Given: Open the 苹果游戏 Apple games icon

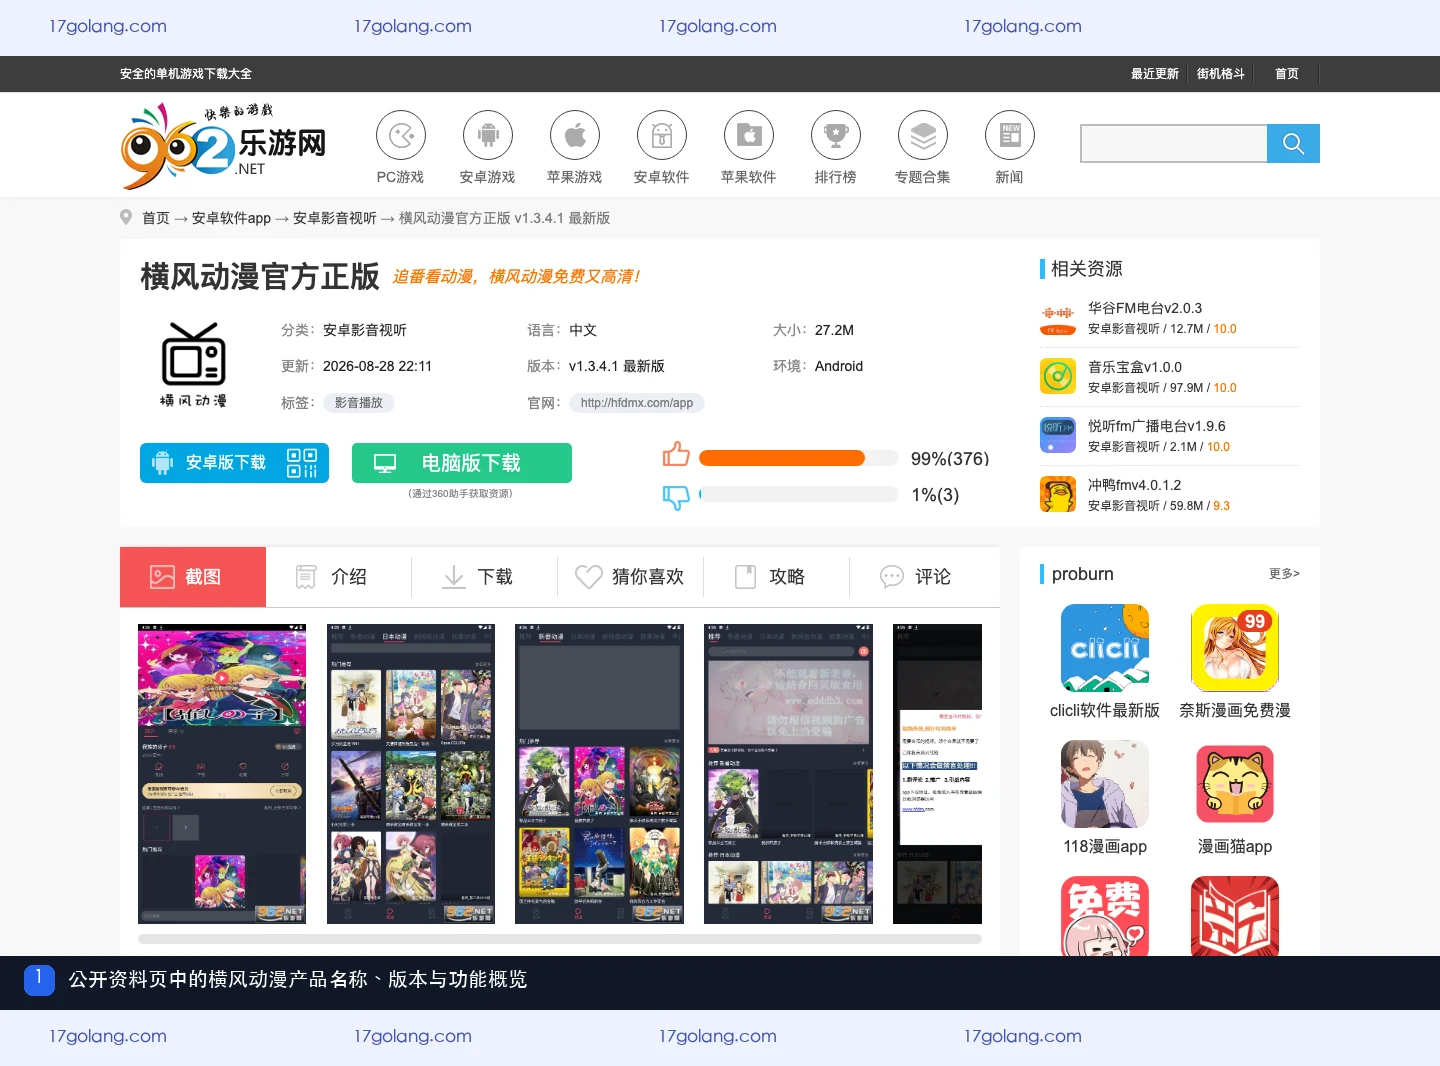Looking at the screenshot, I should point(575,135).
